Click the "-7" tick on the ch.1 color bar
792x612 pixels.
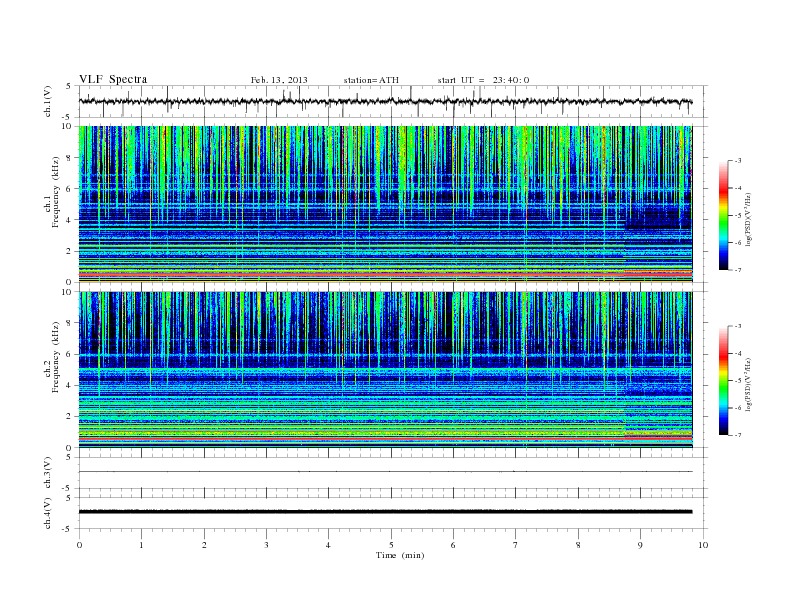tap(737, 270)
